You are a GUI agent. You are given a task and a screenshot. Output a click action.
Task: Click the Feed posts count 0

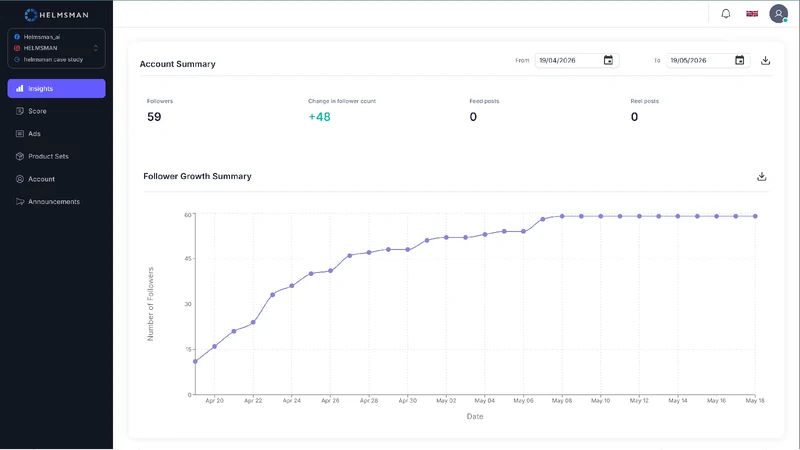tap(473, 117)
